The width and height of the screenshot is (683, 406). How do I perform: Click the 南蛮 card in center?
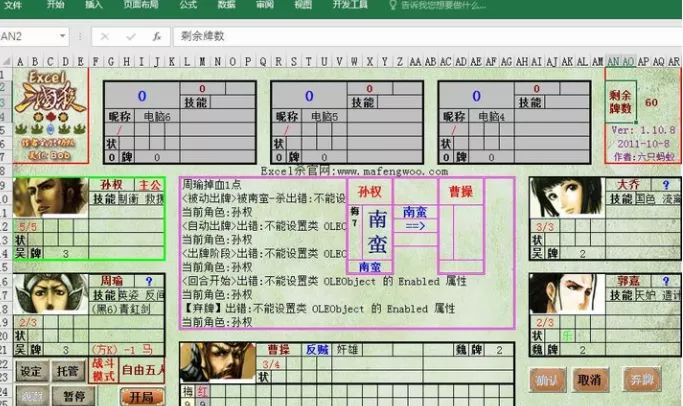tap(377, 232)
